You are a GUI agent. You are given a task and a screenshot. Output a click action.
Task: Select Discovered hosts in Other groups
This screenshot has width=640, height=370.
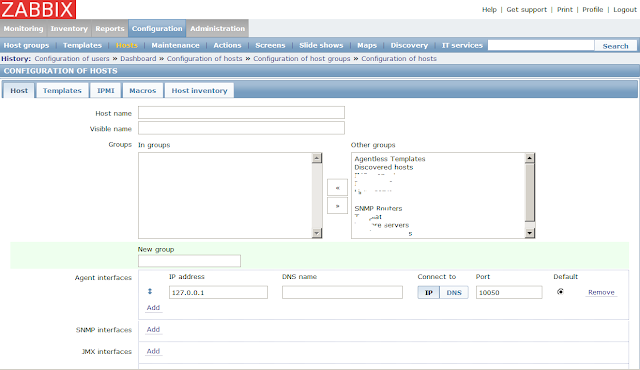(384, 167)
